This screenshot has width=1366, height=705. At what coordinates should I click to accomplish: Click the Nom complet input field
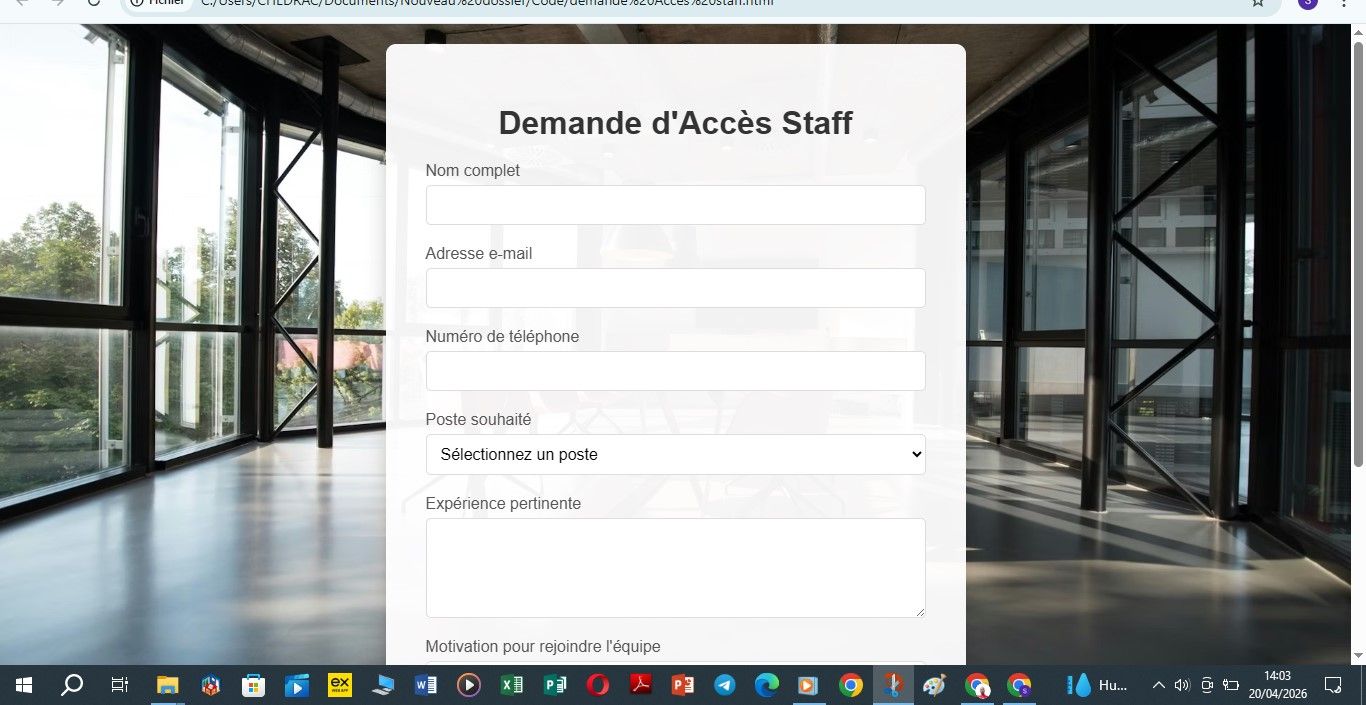[x=675, y=205]
